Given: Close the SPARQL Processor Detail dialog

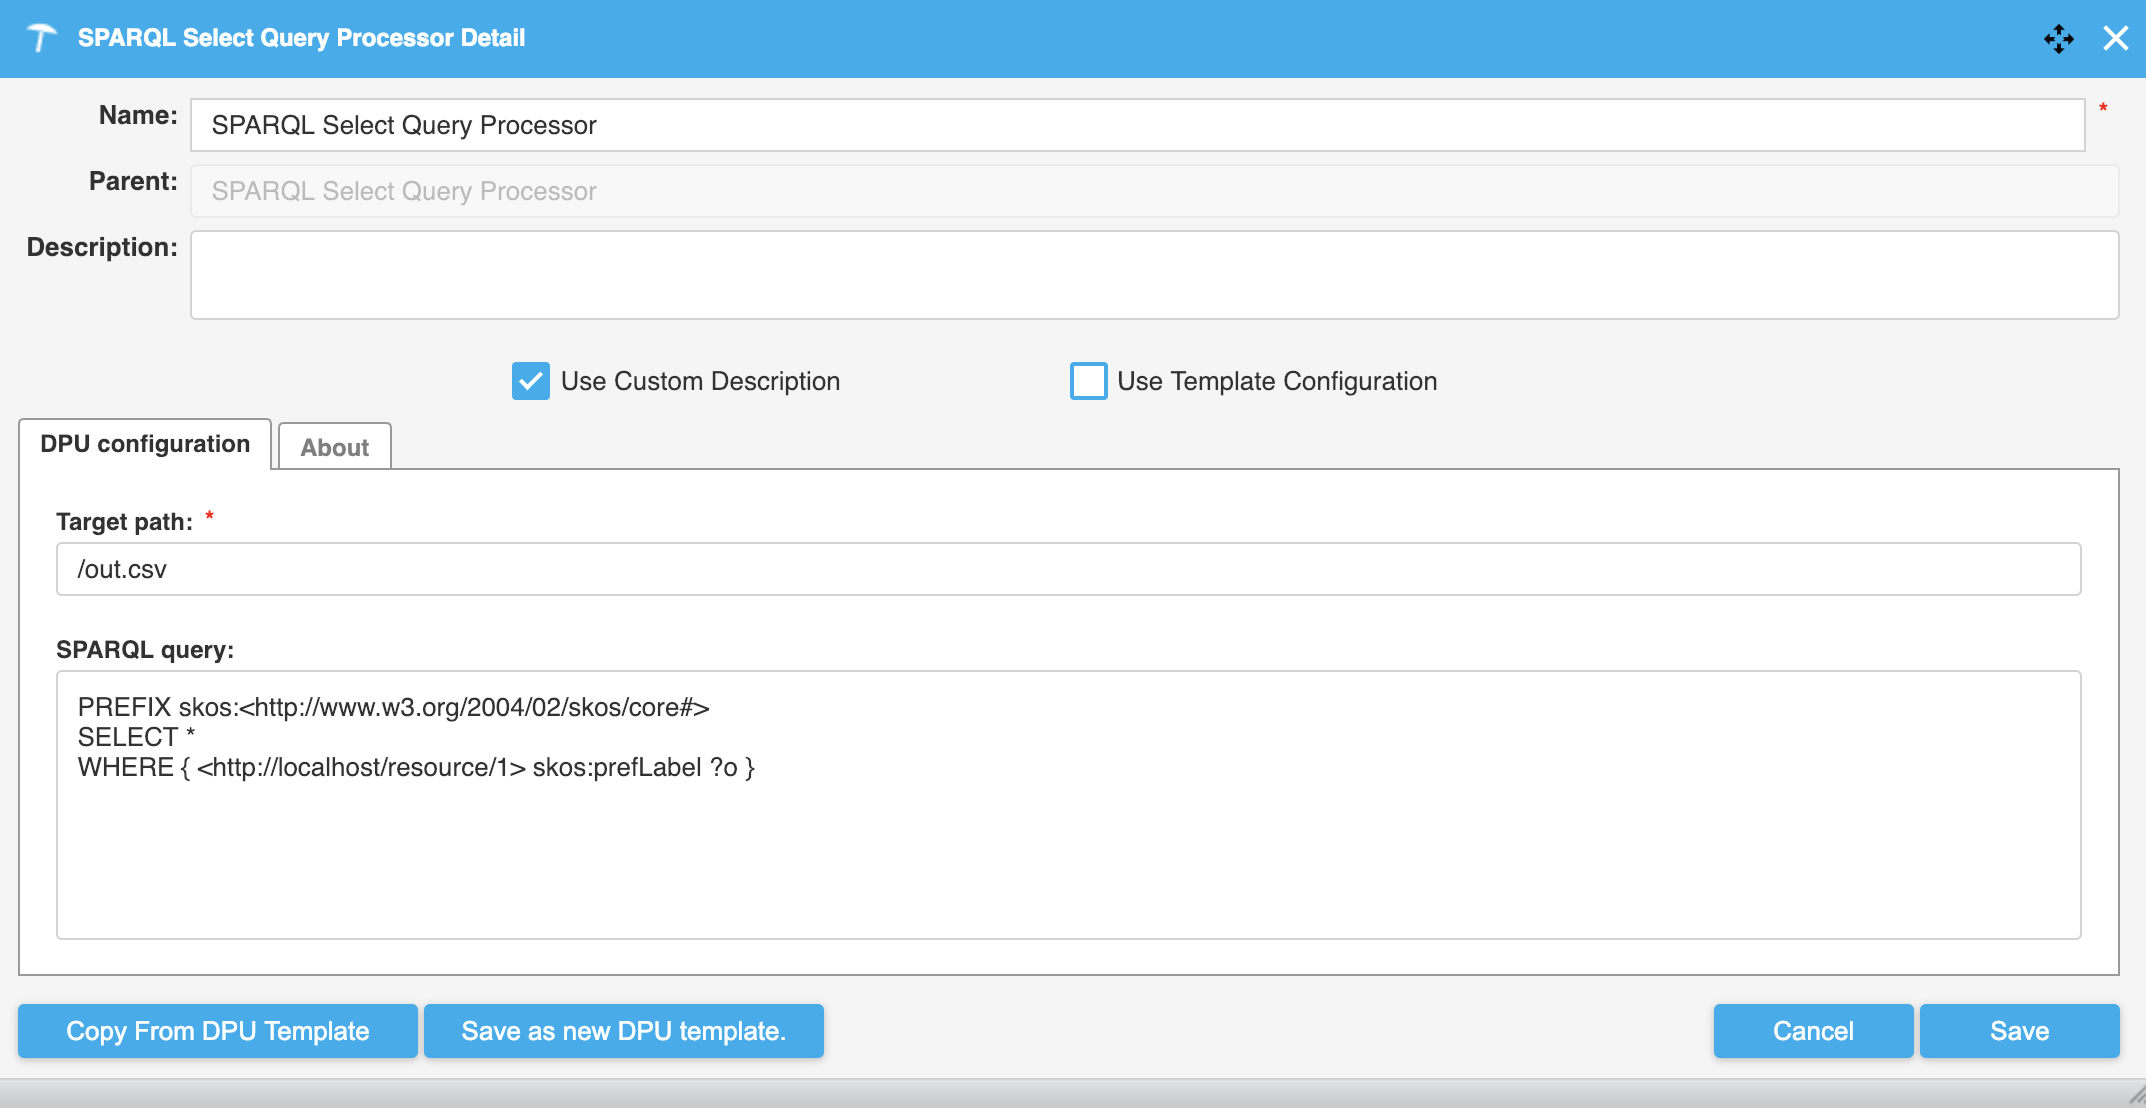Looking at the screenshot, I should click(2115, 39).
